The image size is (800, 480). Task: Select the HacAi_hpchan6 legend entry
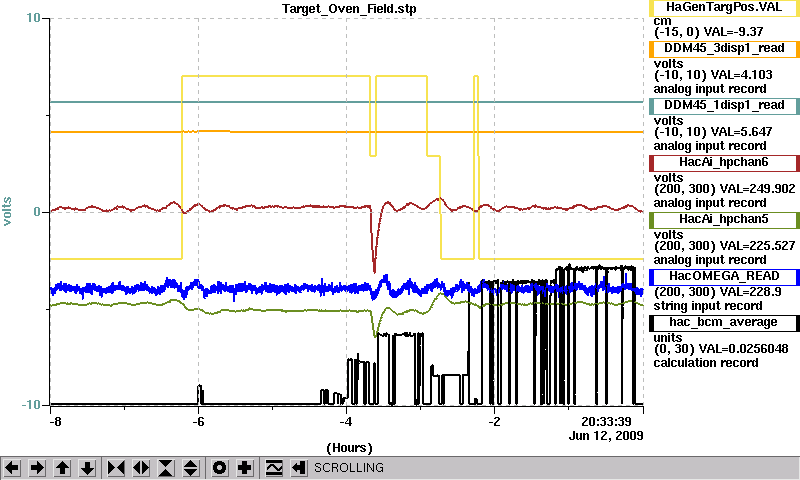tap(724, 163)
